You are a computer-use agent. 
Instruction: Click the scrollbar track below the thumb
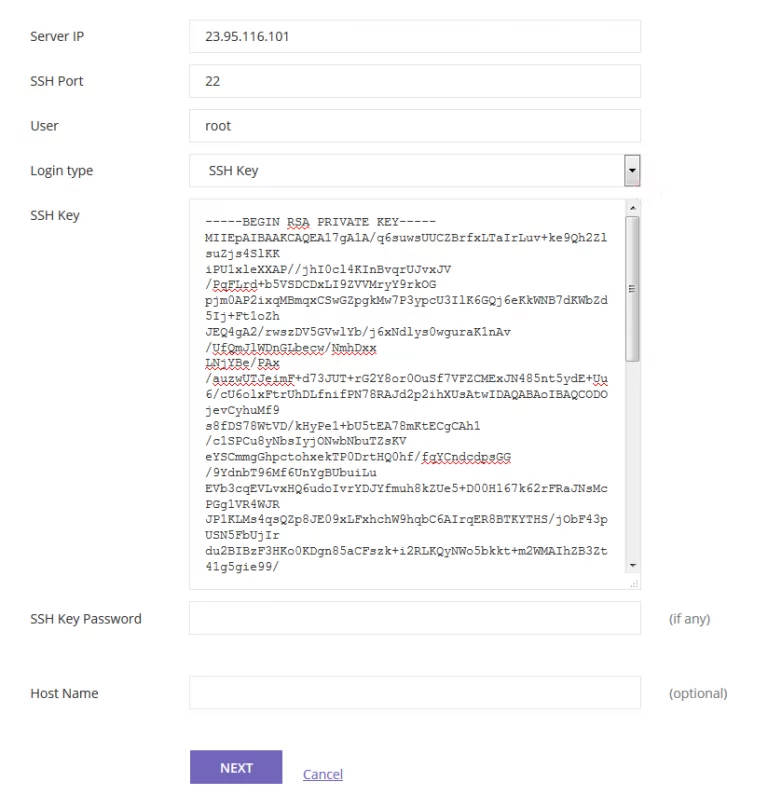[x=633, y=459]
